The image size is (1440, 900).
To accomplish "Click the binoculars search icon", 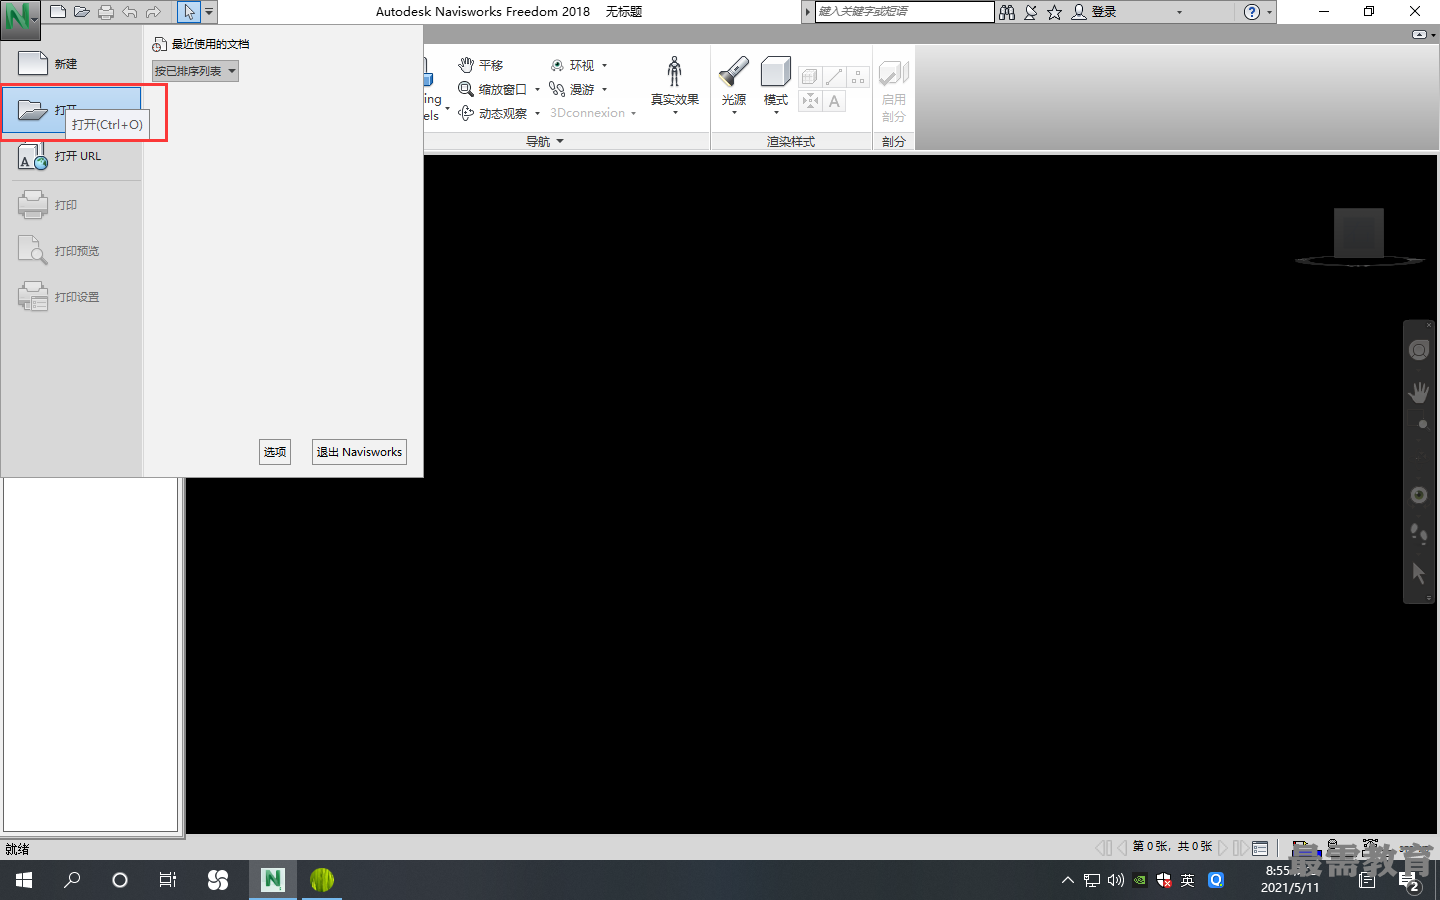I will (x=1007, y=12).
